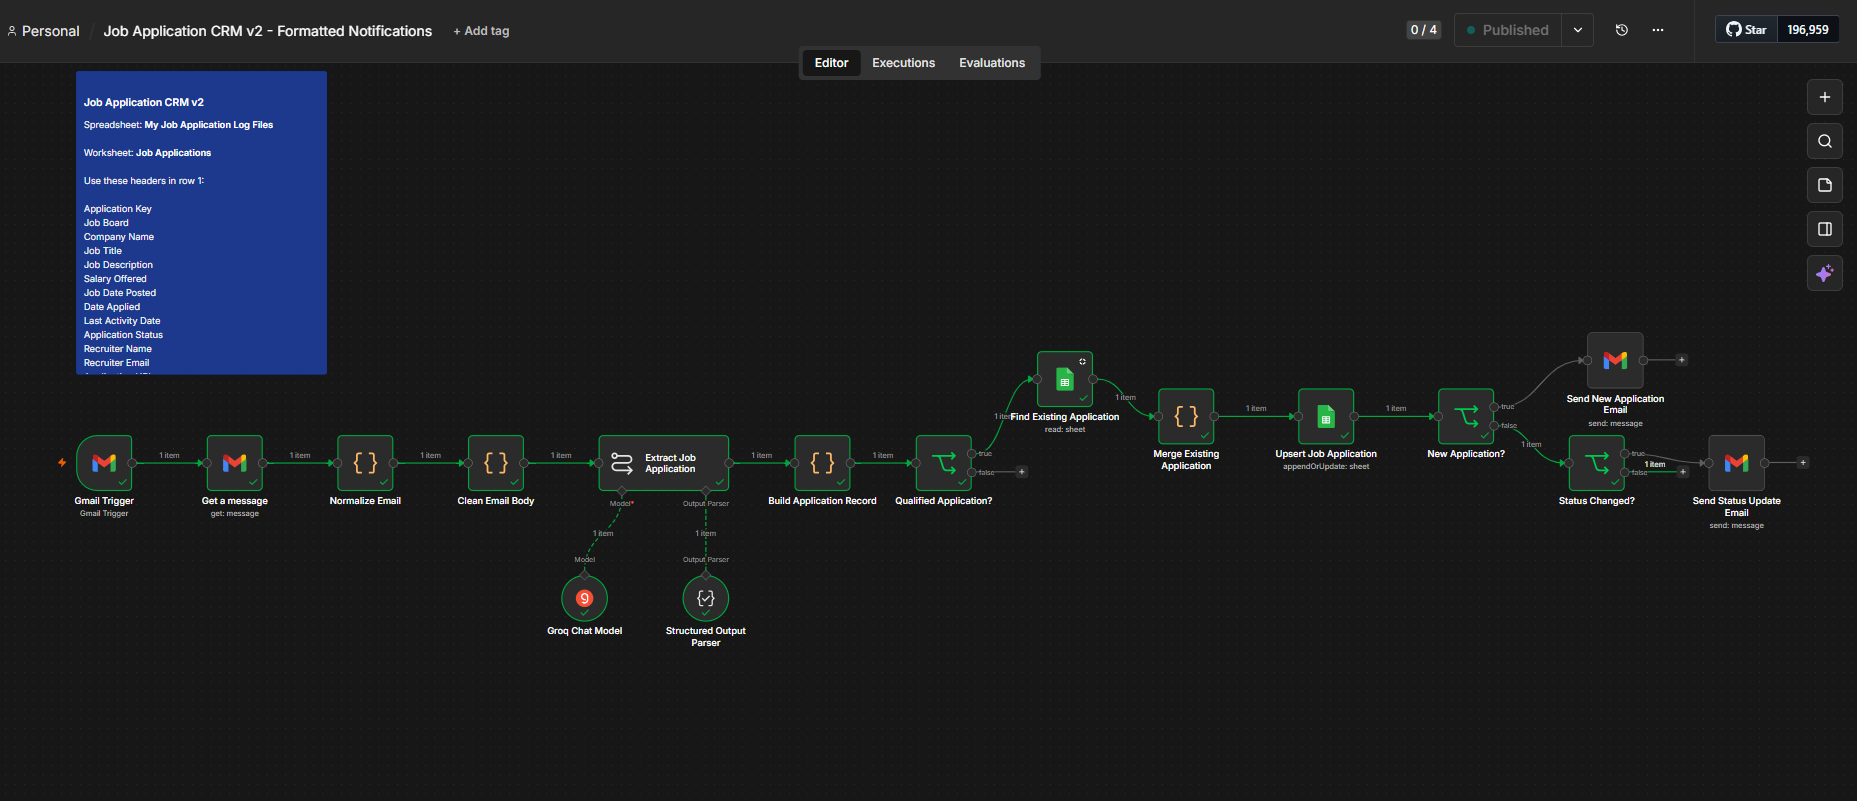Switch to the Editor tab

tap(831, 63)
